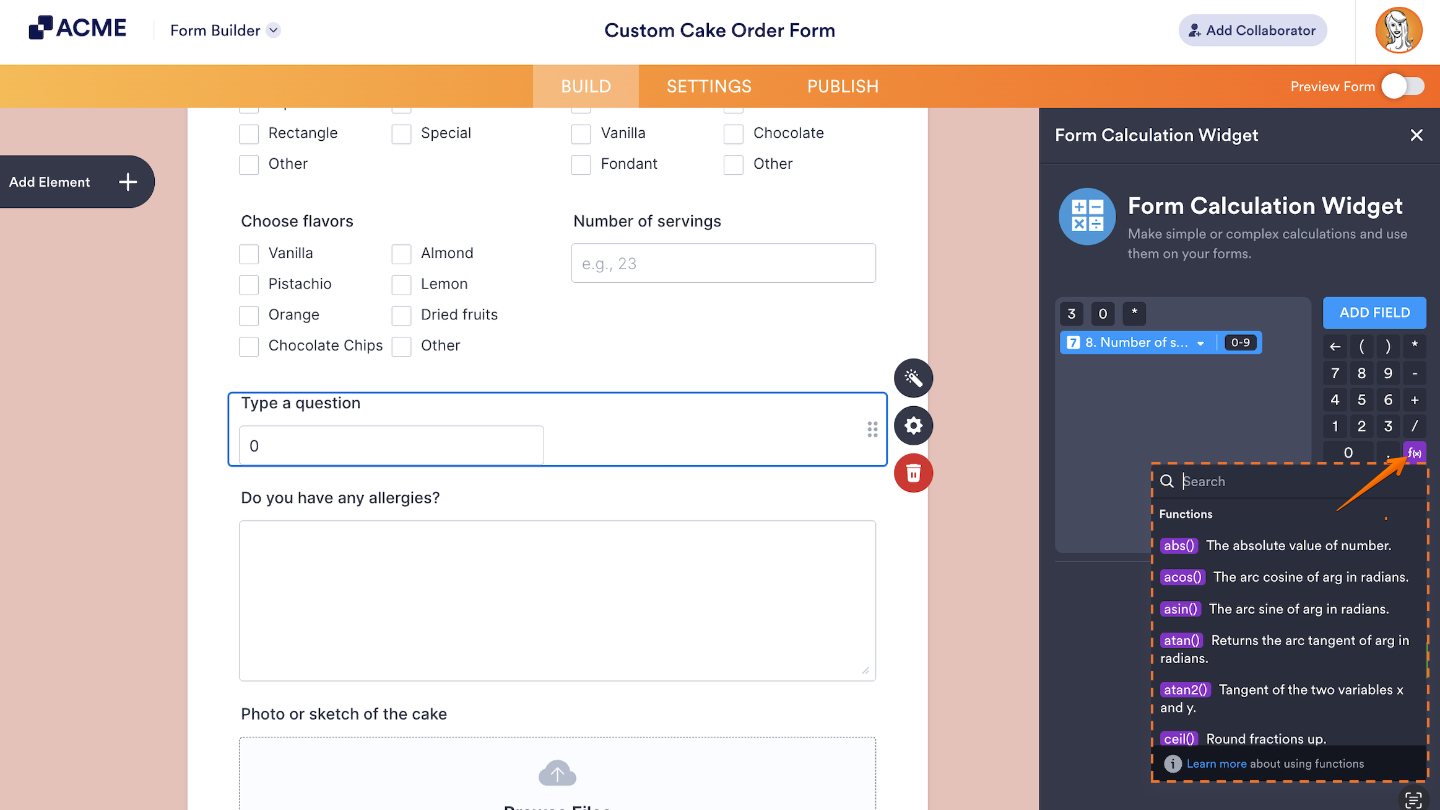This screenshot has width=1440, height=810.
Task: Click the ADD FIELD button
Action: click(x=1374, y=312)
